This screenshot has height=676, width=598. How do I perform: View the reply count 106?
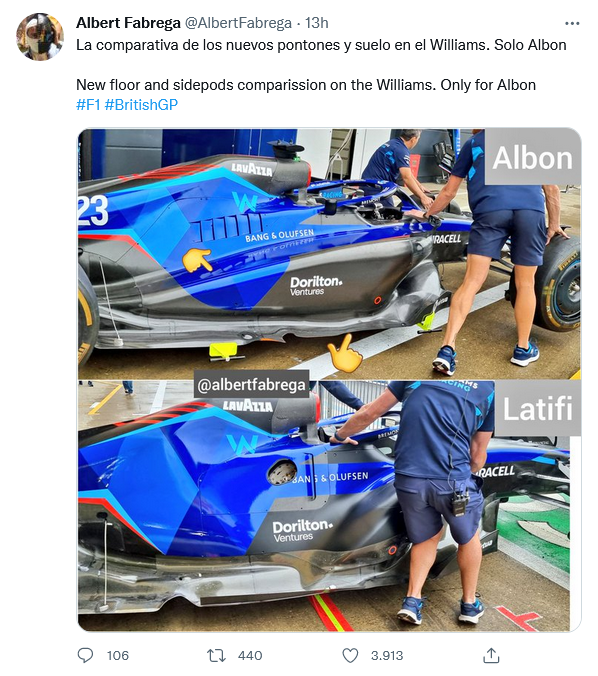tap(118, 655)
